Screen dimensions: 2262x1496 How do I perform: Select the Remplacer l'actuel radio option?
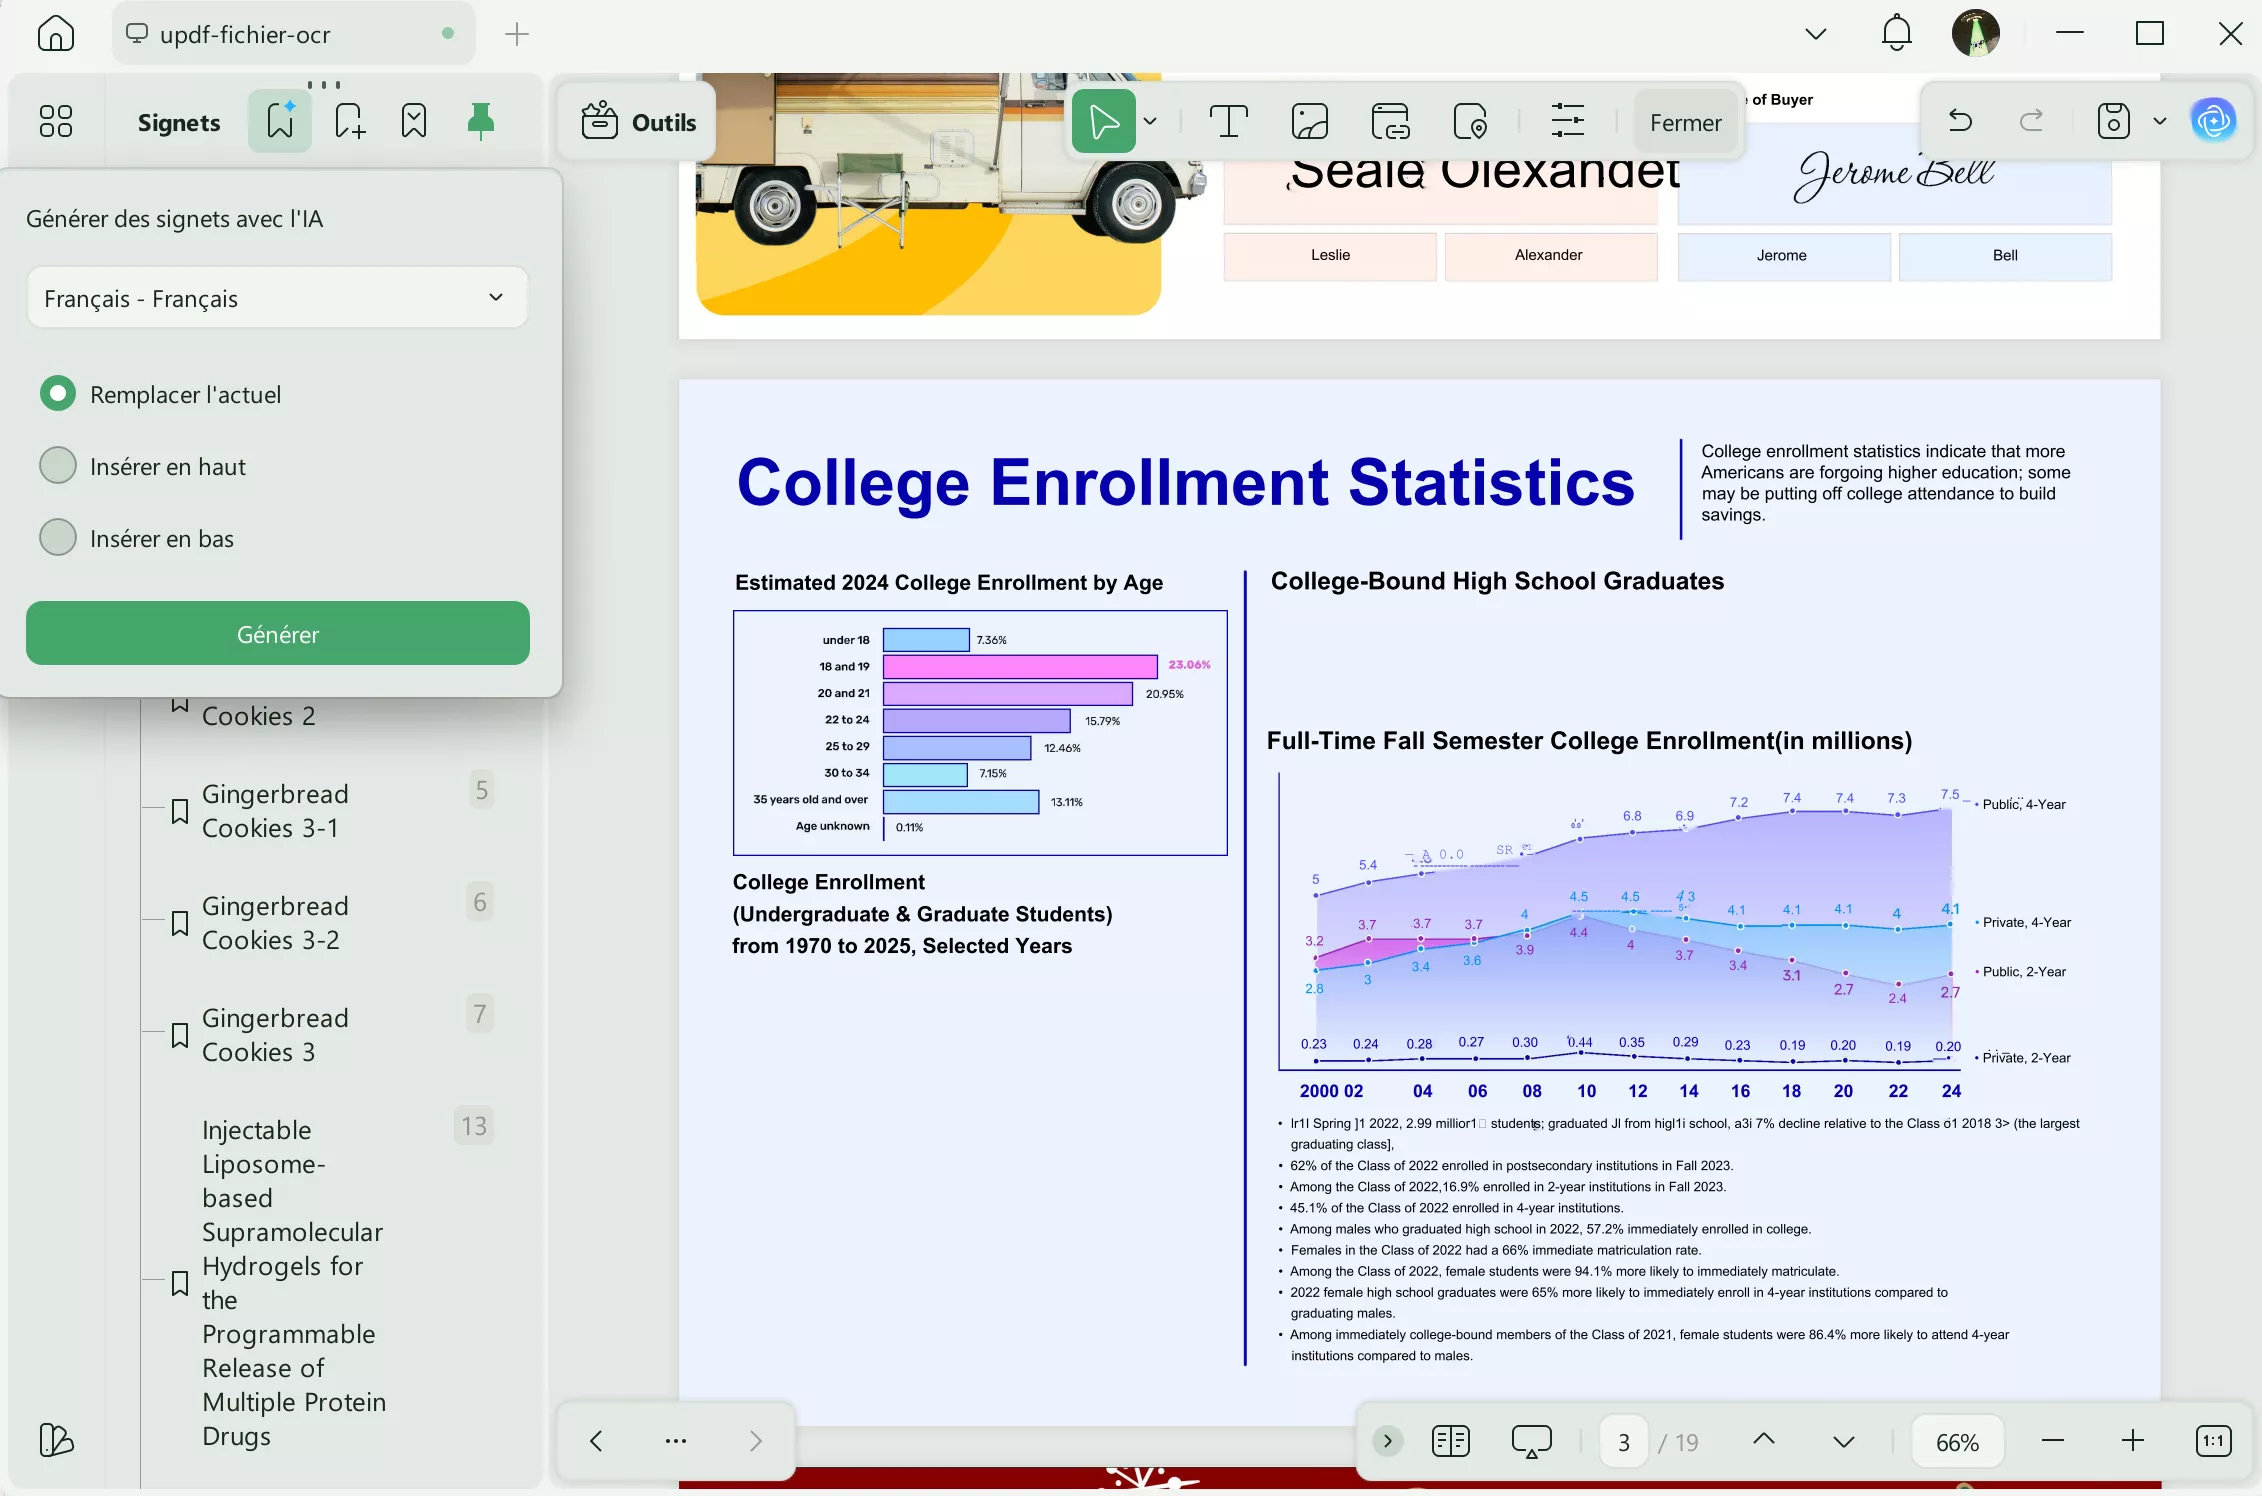pyautogui.click(x=58, y=394)
